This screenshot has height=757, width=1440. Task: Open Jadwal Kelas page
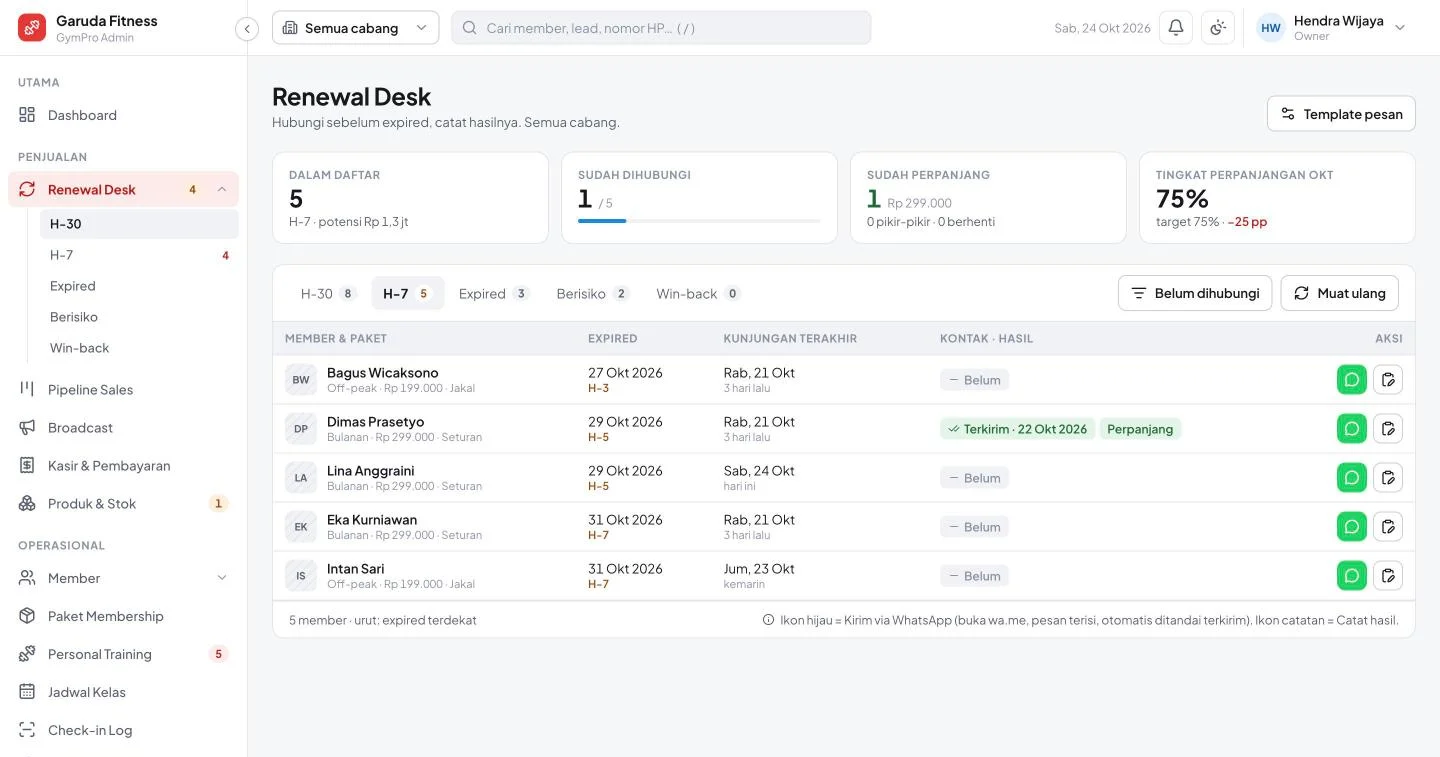point(124,692)
